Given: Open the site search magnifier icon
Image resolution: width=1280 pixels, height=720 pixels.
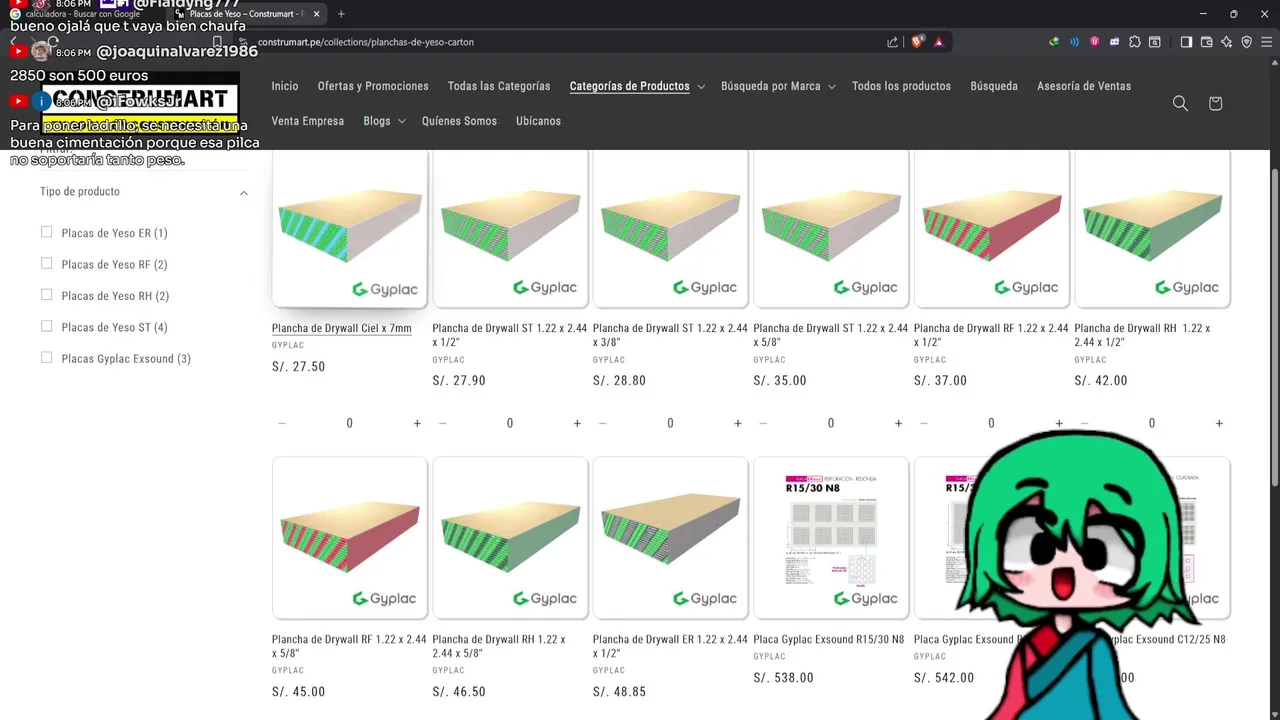Looking at the screenshot, I should (1180, 103).
